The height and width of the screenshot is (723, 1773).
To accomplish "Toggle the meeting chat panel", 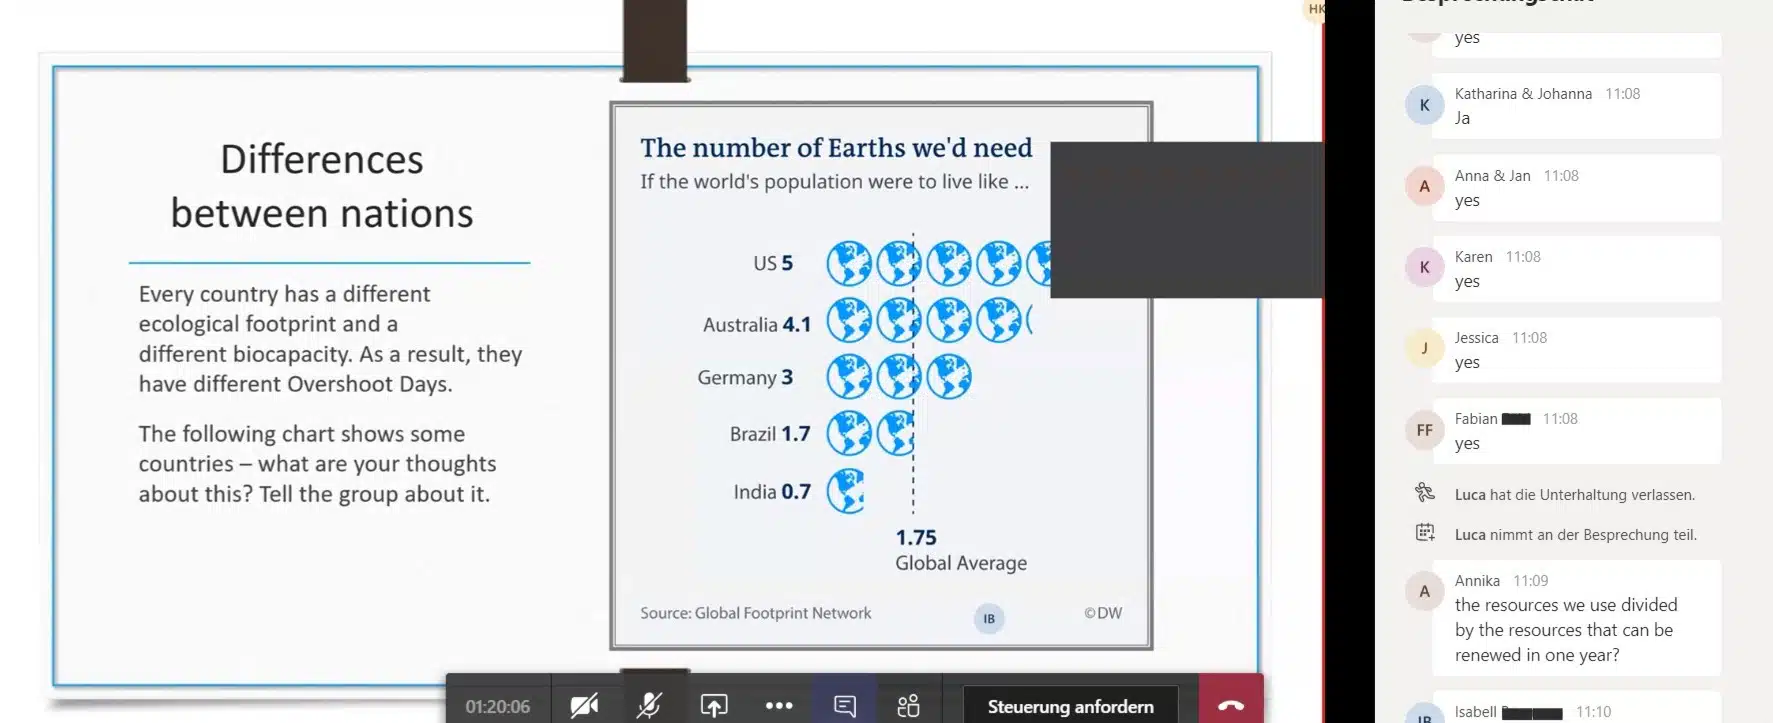I will [x=845, y=706].
